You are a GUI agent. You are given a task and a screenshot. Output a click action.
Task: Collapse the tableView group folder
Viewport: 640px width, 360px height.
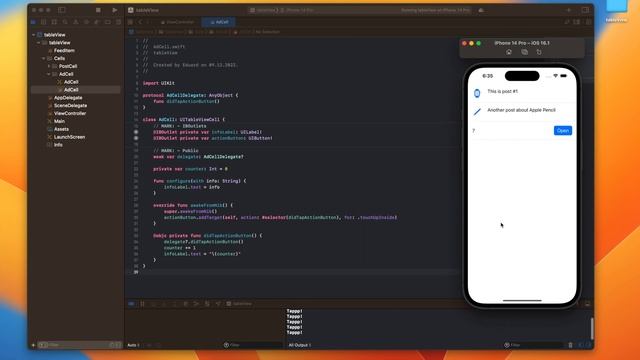(x=39, y=43)
